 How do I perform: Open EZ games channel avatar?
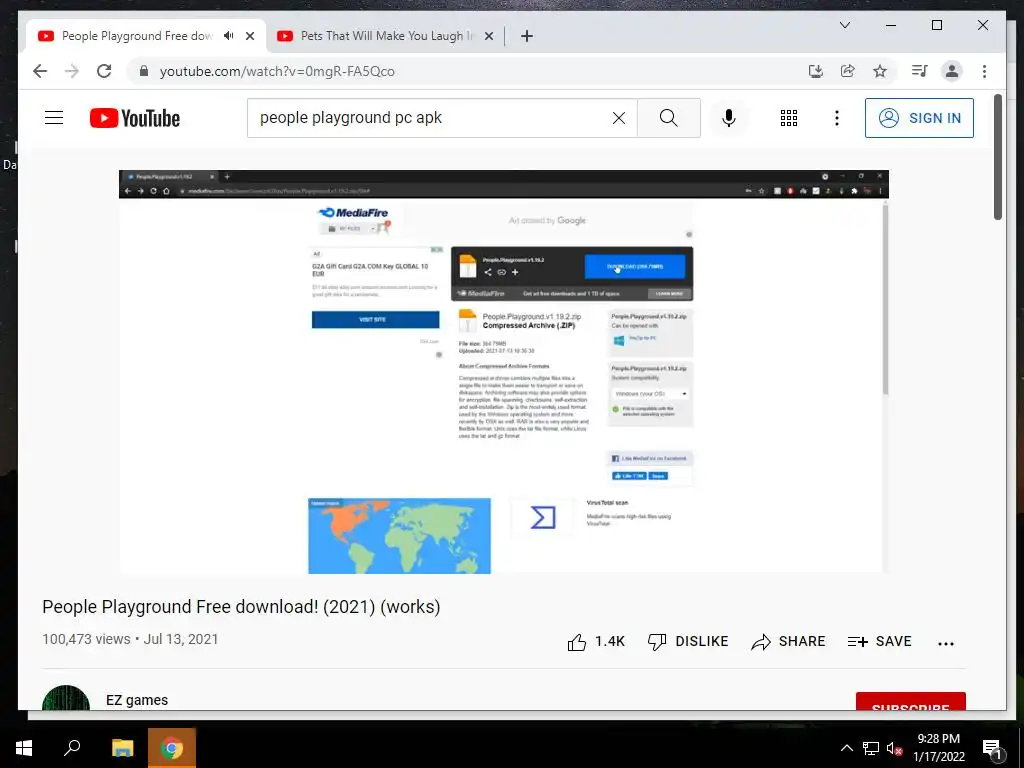[x=66, y=697]
